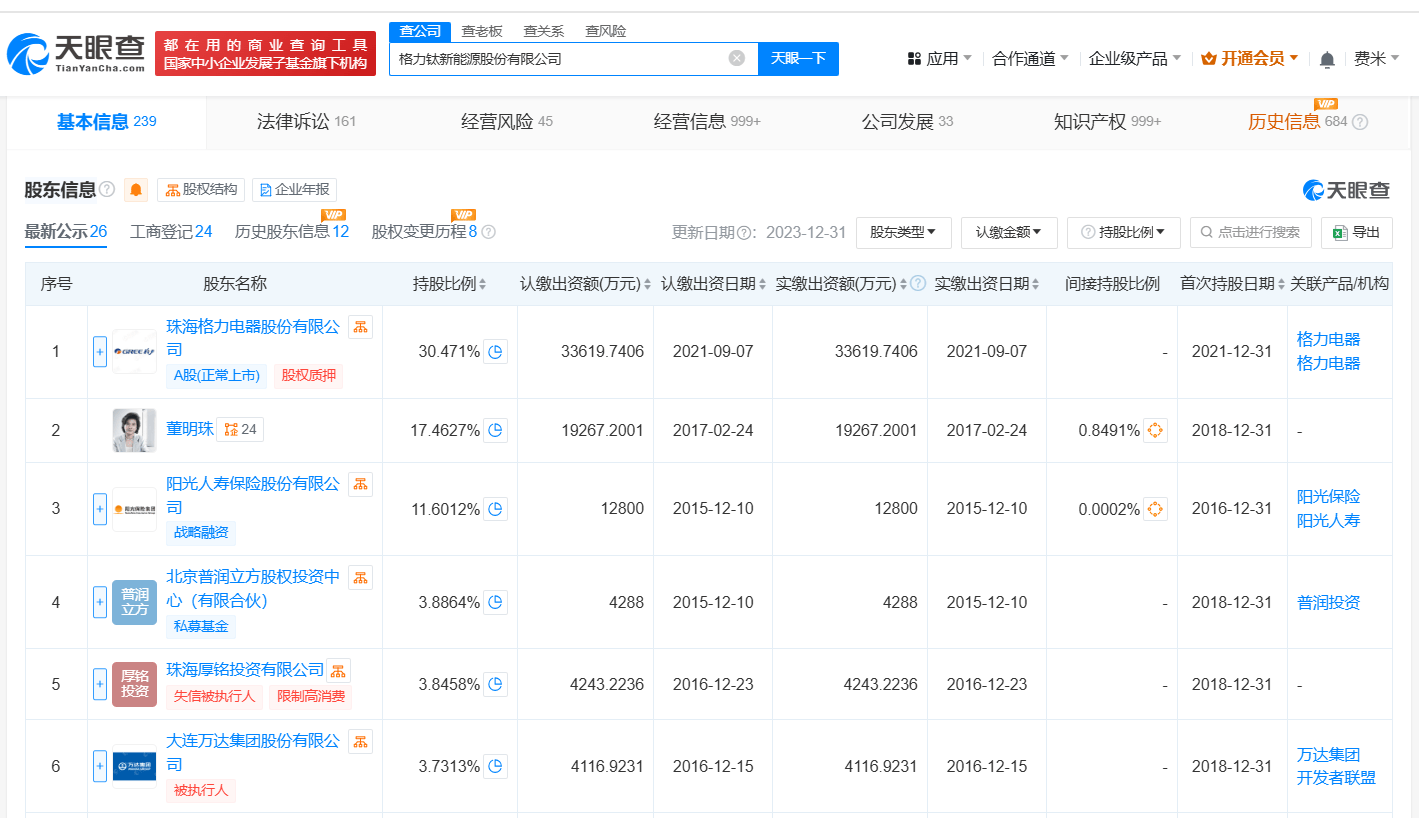This screenshot has height=818, width=1419.
Task: Click the 导出 export button
Action: click(1356, 232)
